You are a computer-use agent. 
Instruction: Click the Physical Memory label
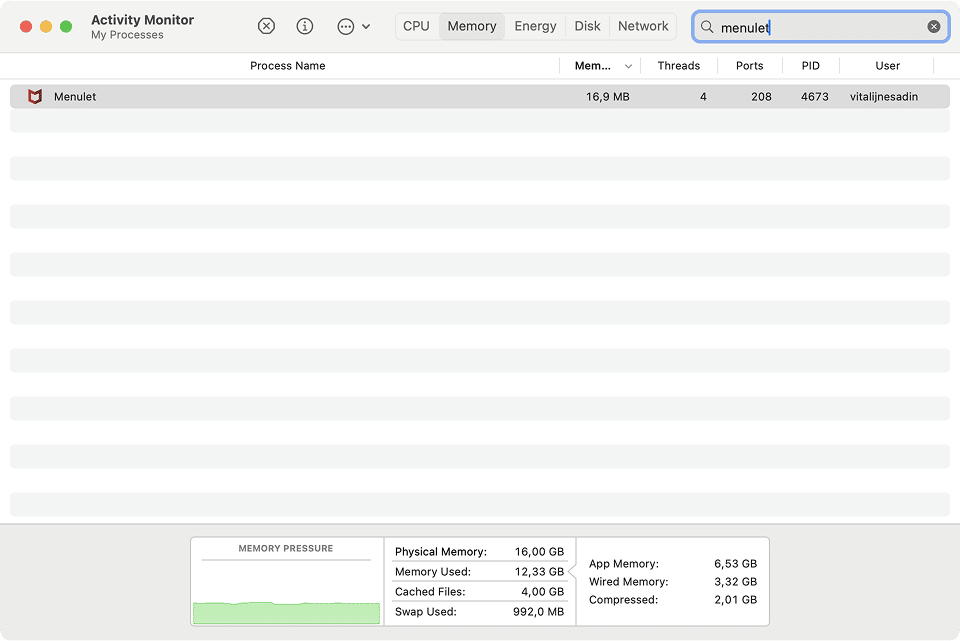coord(441,552)
